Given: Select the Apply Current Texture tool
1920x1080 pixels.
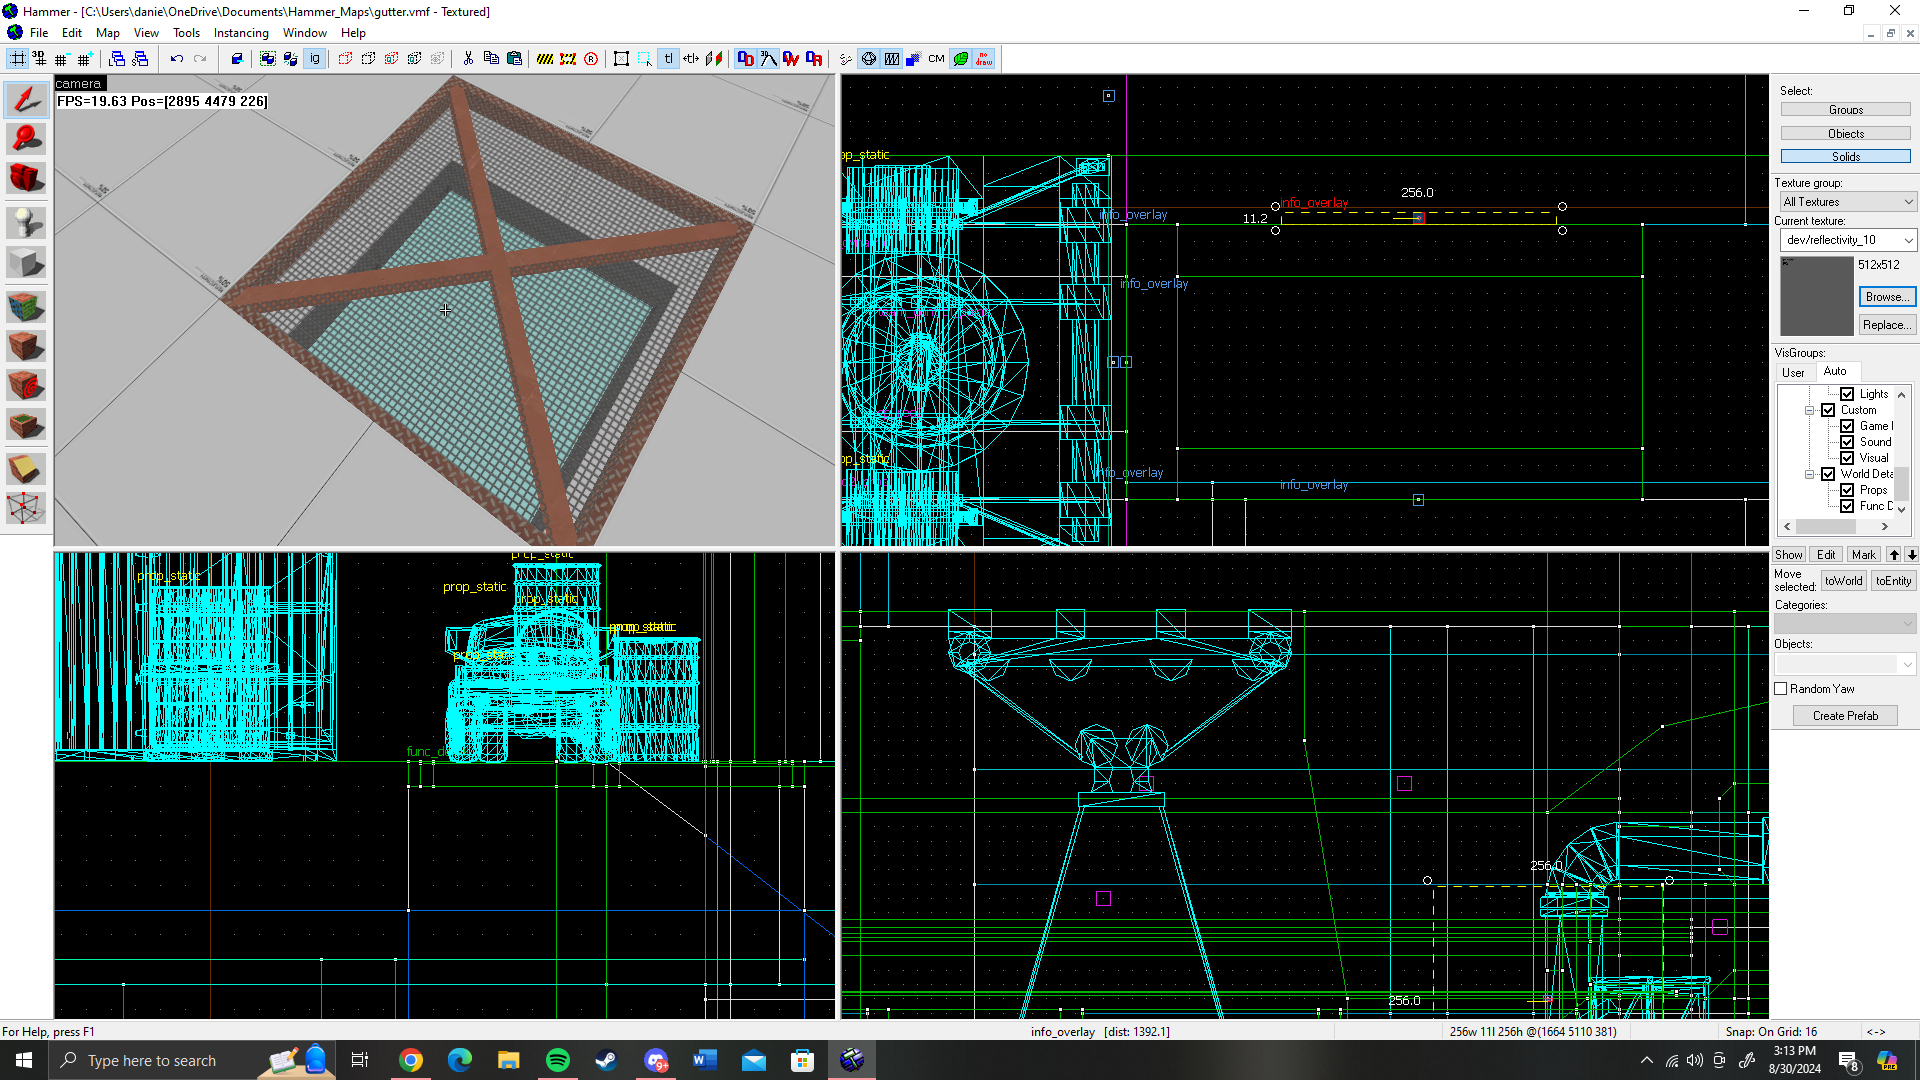Looking at the screenshot, I should tap(26, 346).
